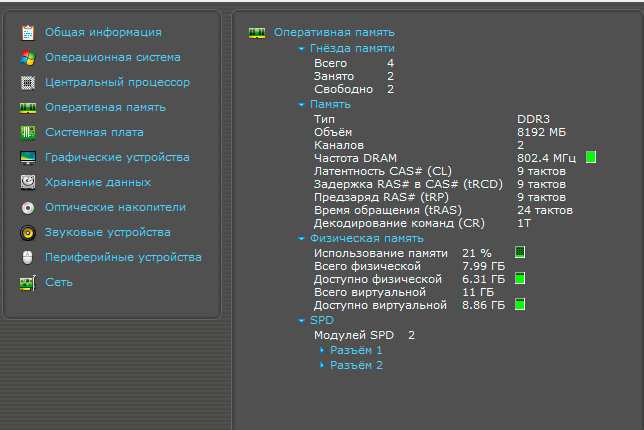
Task: Click the Каналов label
Action: click(x=339, y=145)
